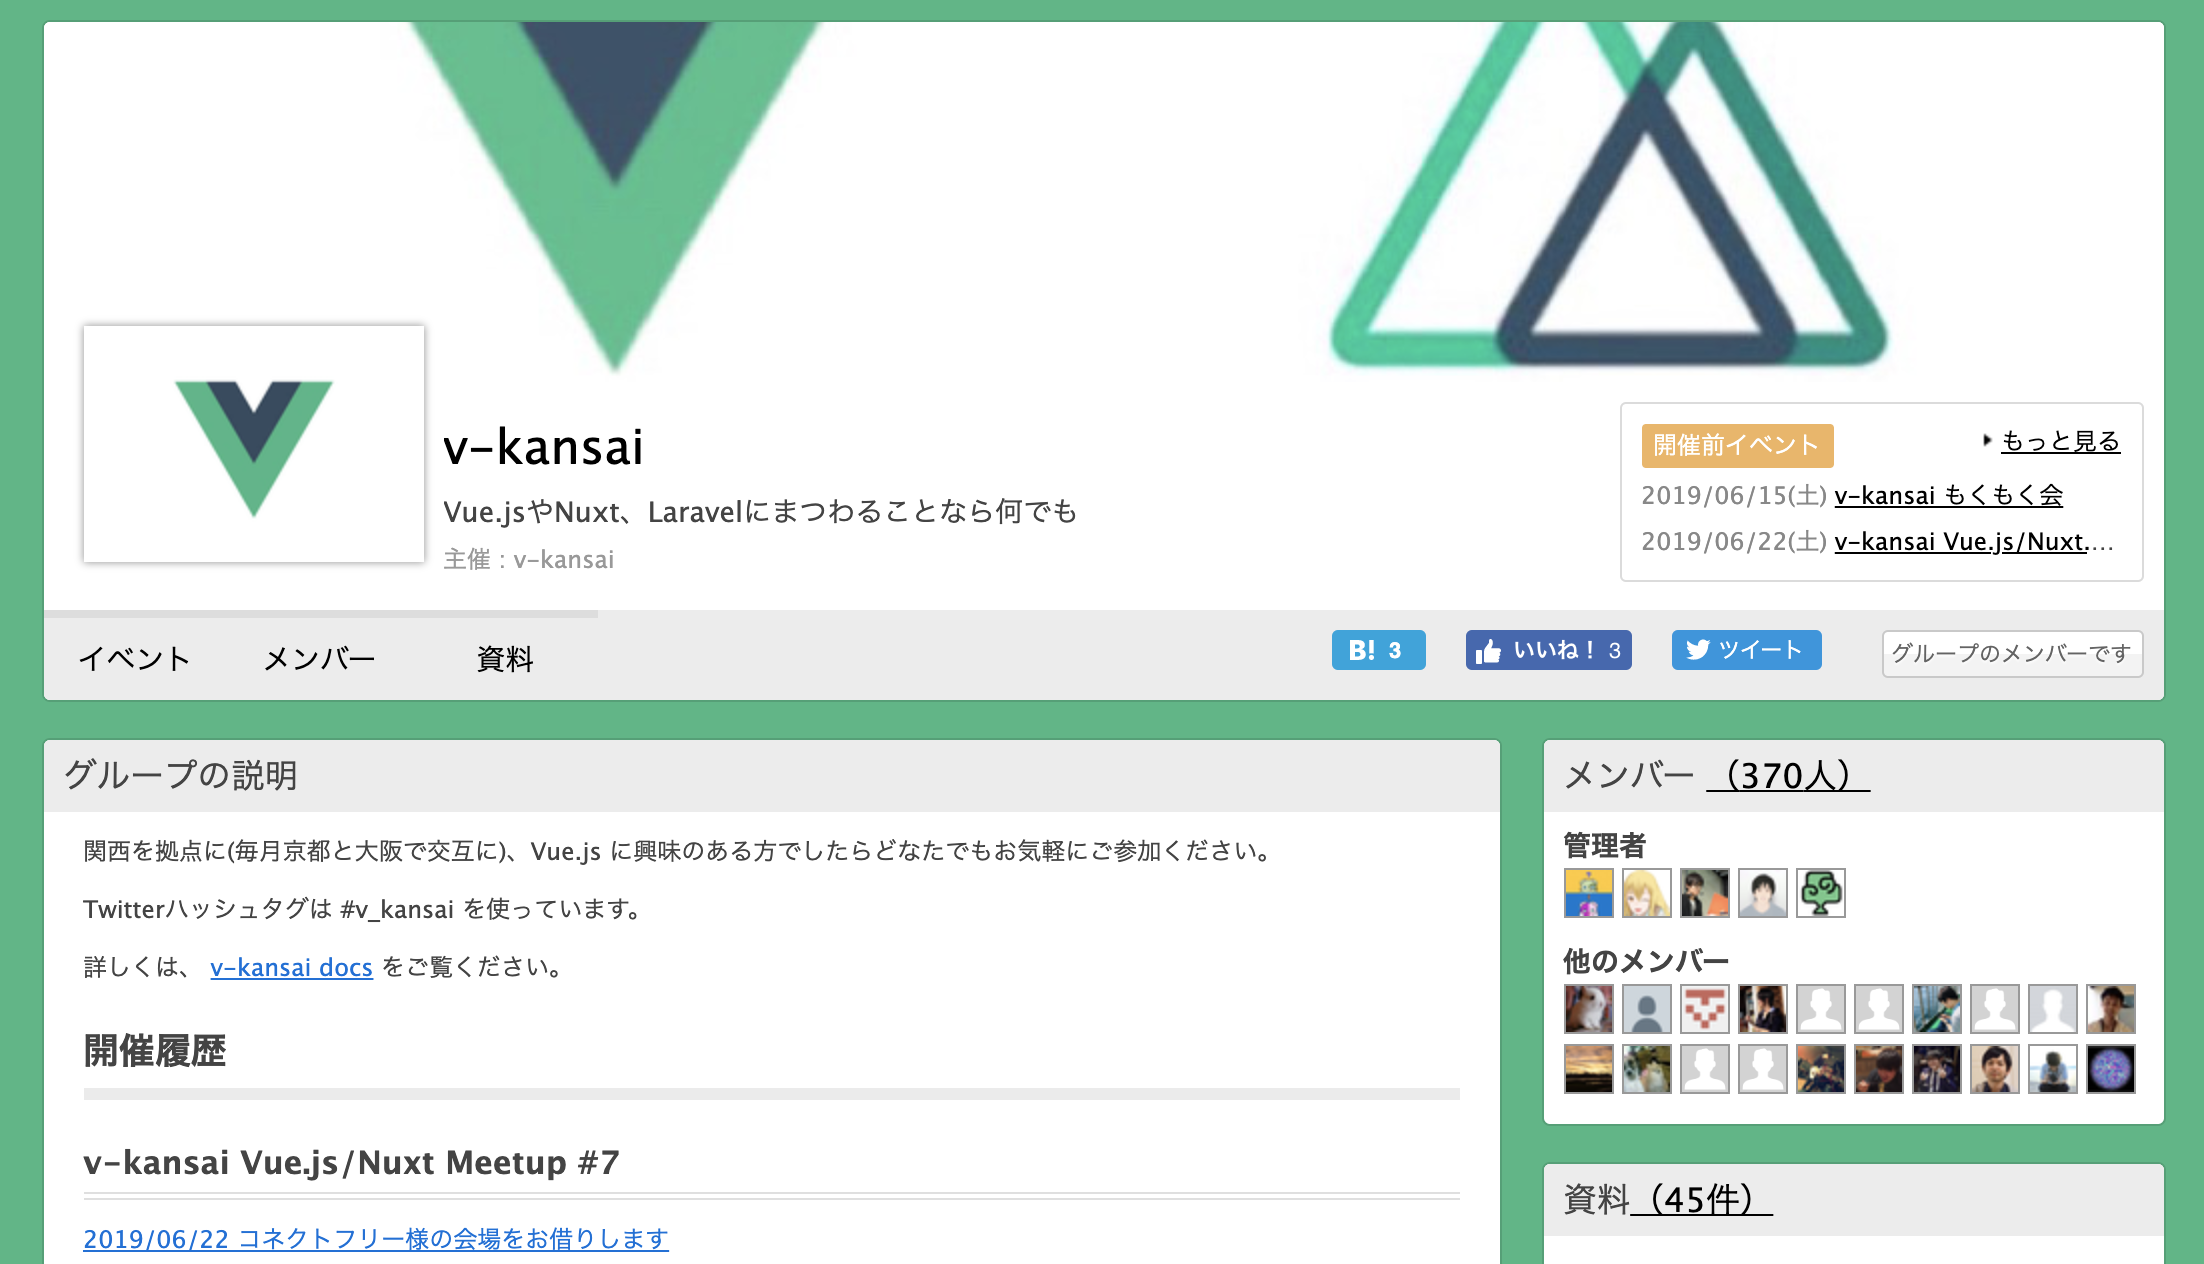Open the red checkered V member avatar
The width and height of the screenshot is (2204, 1264).
pyautogui.click(x=1704, y=1009)
